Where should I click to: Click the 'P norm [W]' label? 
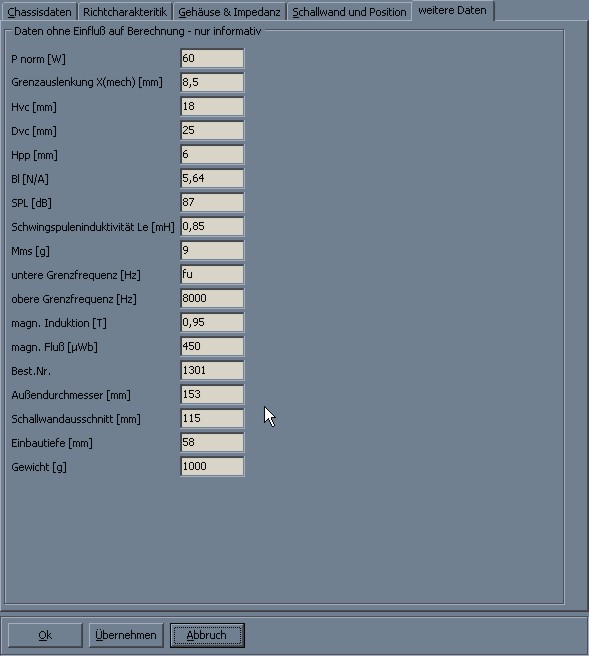coord(38,59)
